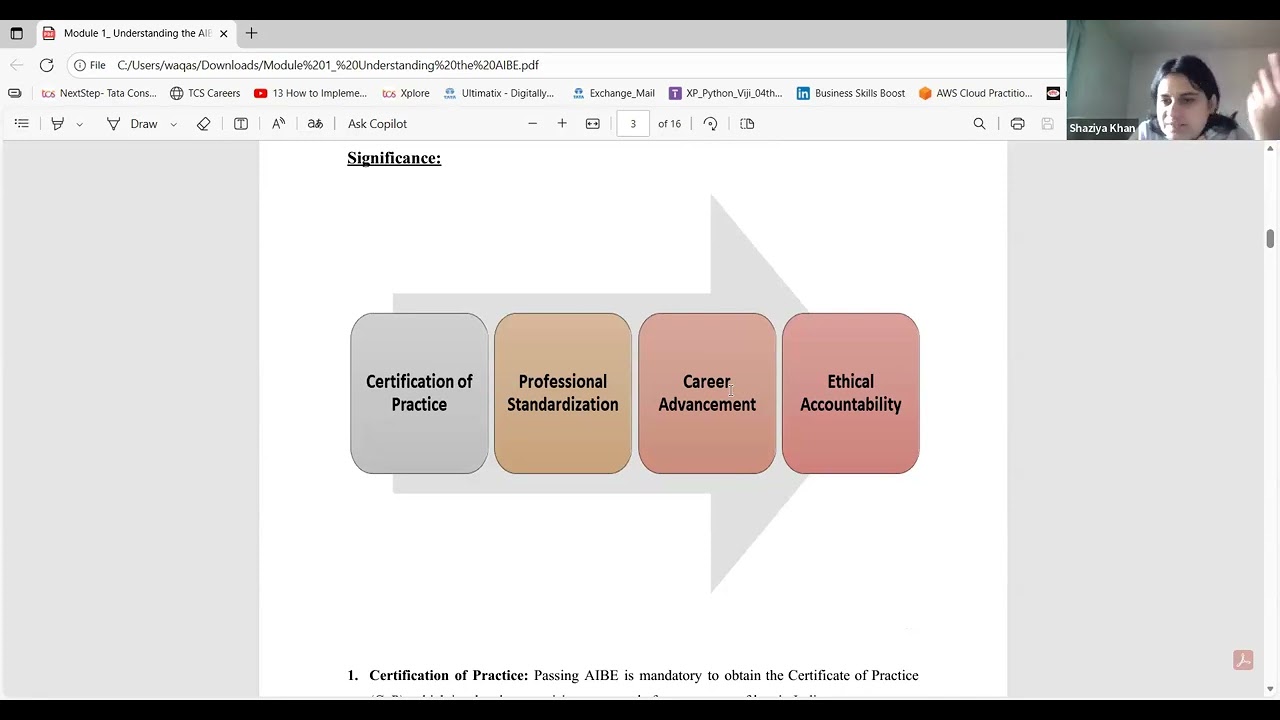Open the tab actions menu icon
This screenshot has width=1280, height=720.
tap(16, 33)
